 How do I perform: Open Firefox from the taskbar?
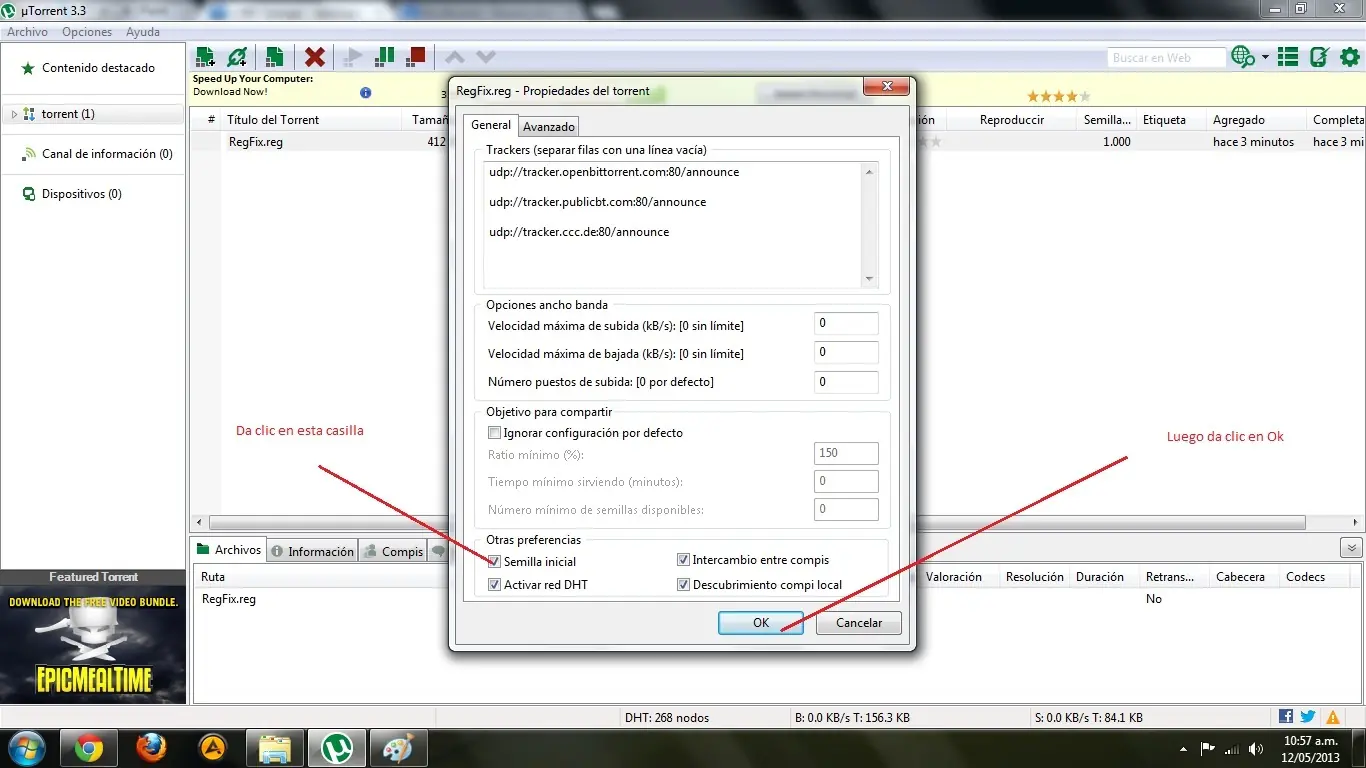pyautogui.click(x=151, y=747)
